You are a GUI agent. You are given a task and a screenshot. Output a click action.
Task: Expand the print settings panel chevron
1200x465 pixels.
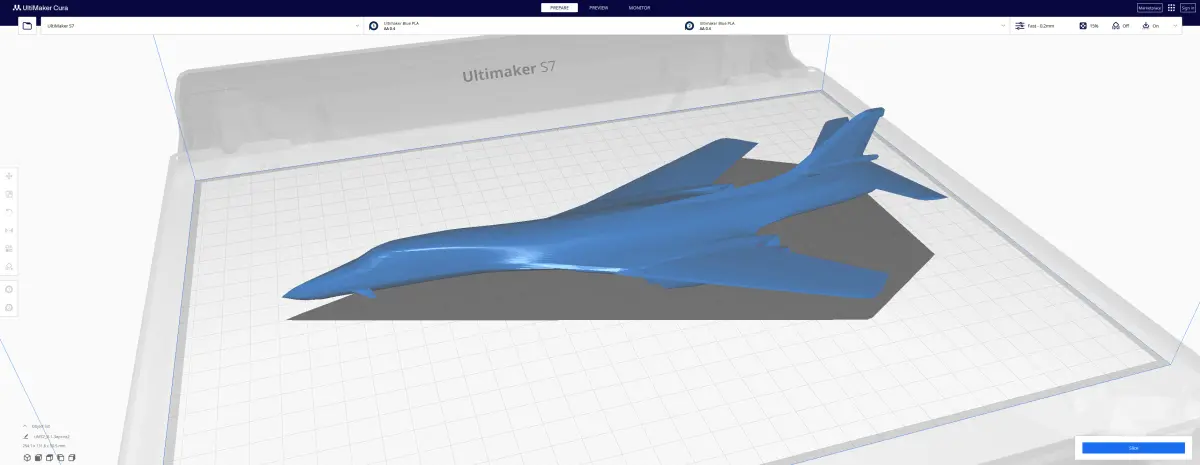pyautogui.click(x=1176, y=26)
